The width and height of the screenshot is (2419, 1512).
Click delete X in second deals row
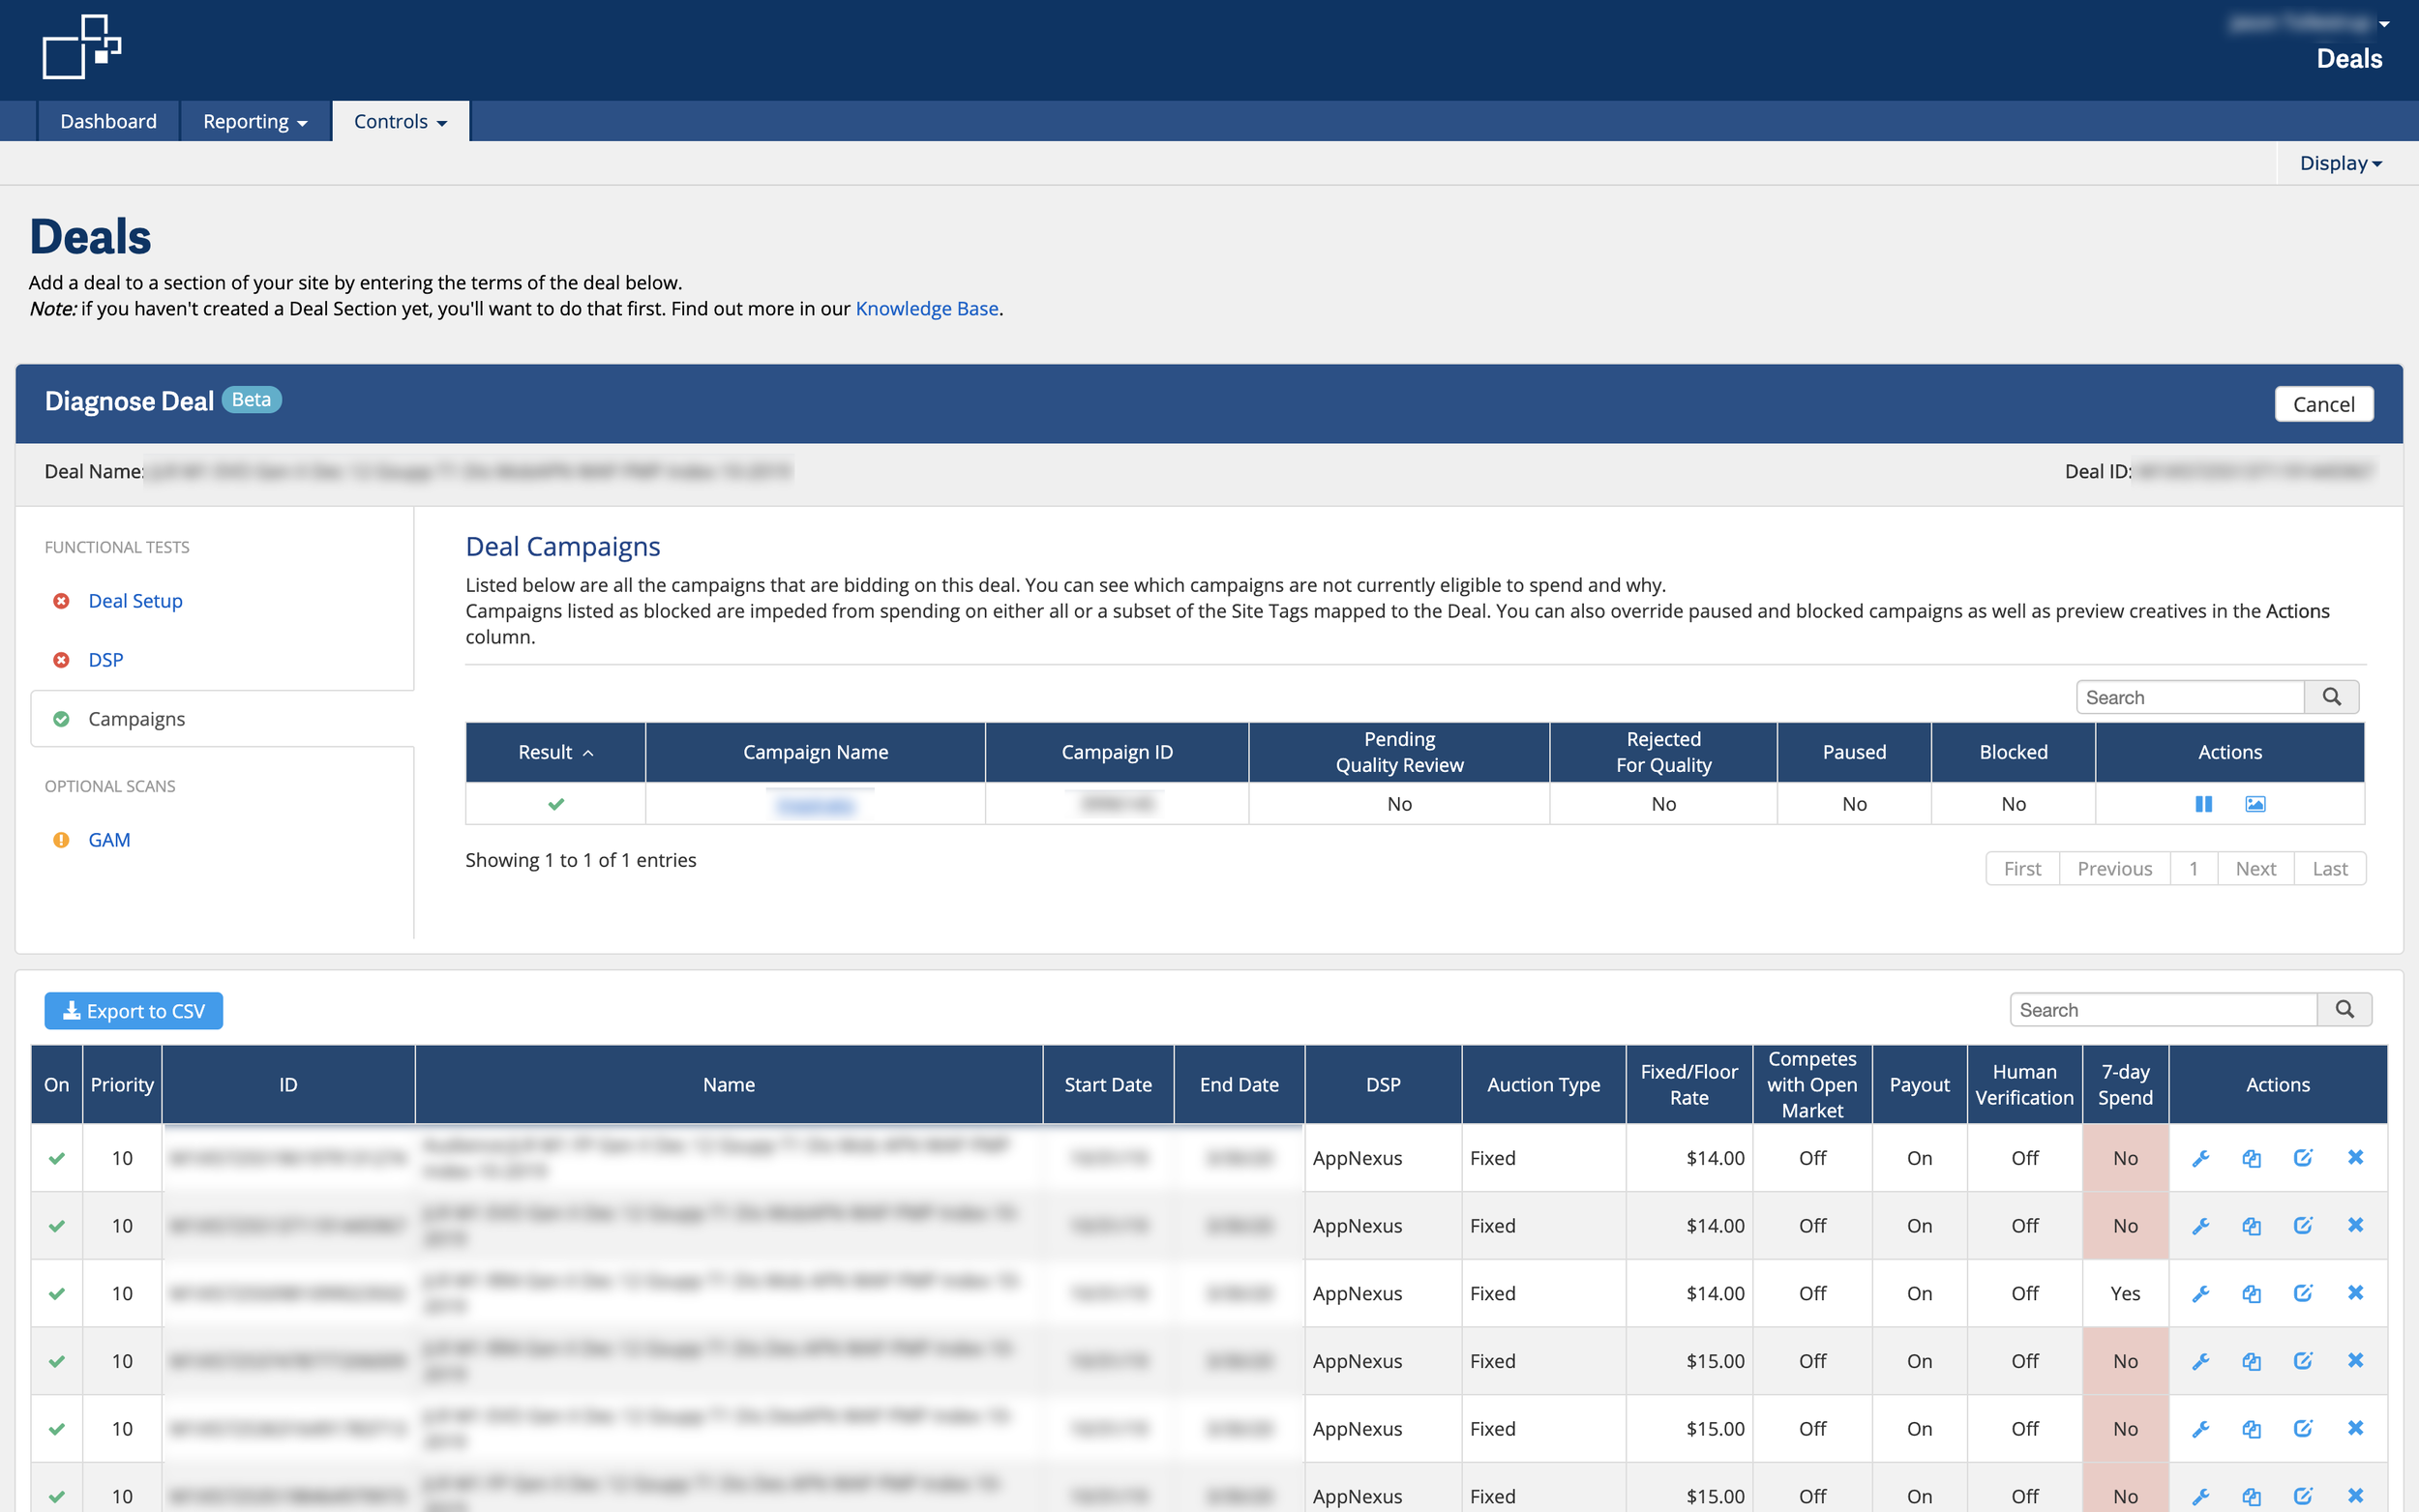point(2355,1225)
